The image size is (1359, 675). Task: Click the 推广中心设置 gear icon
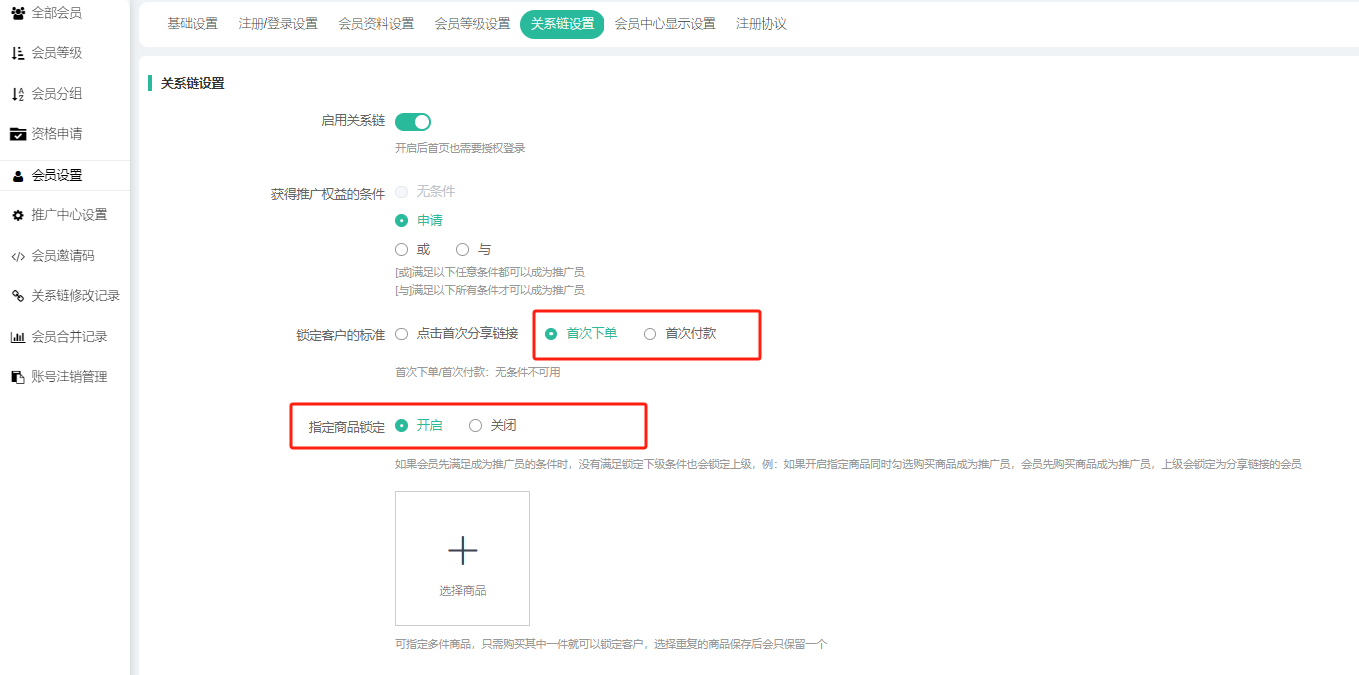coord(18,215)
